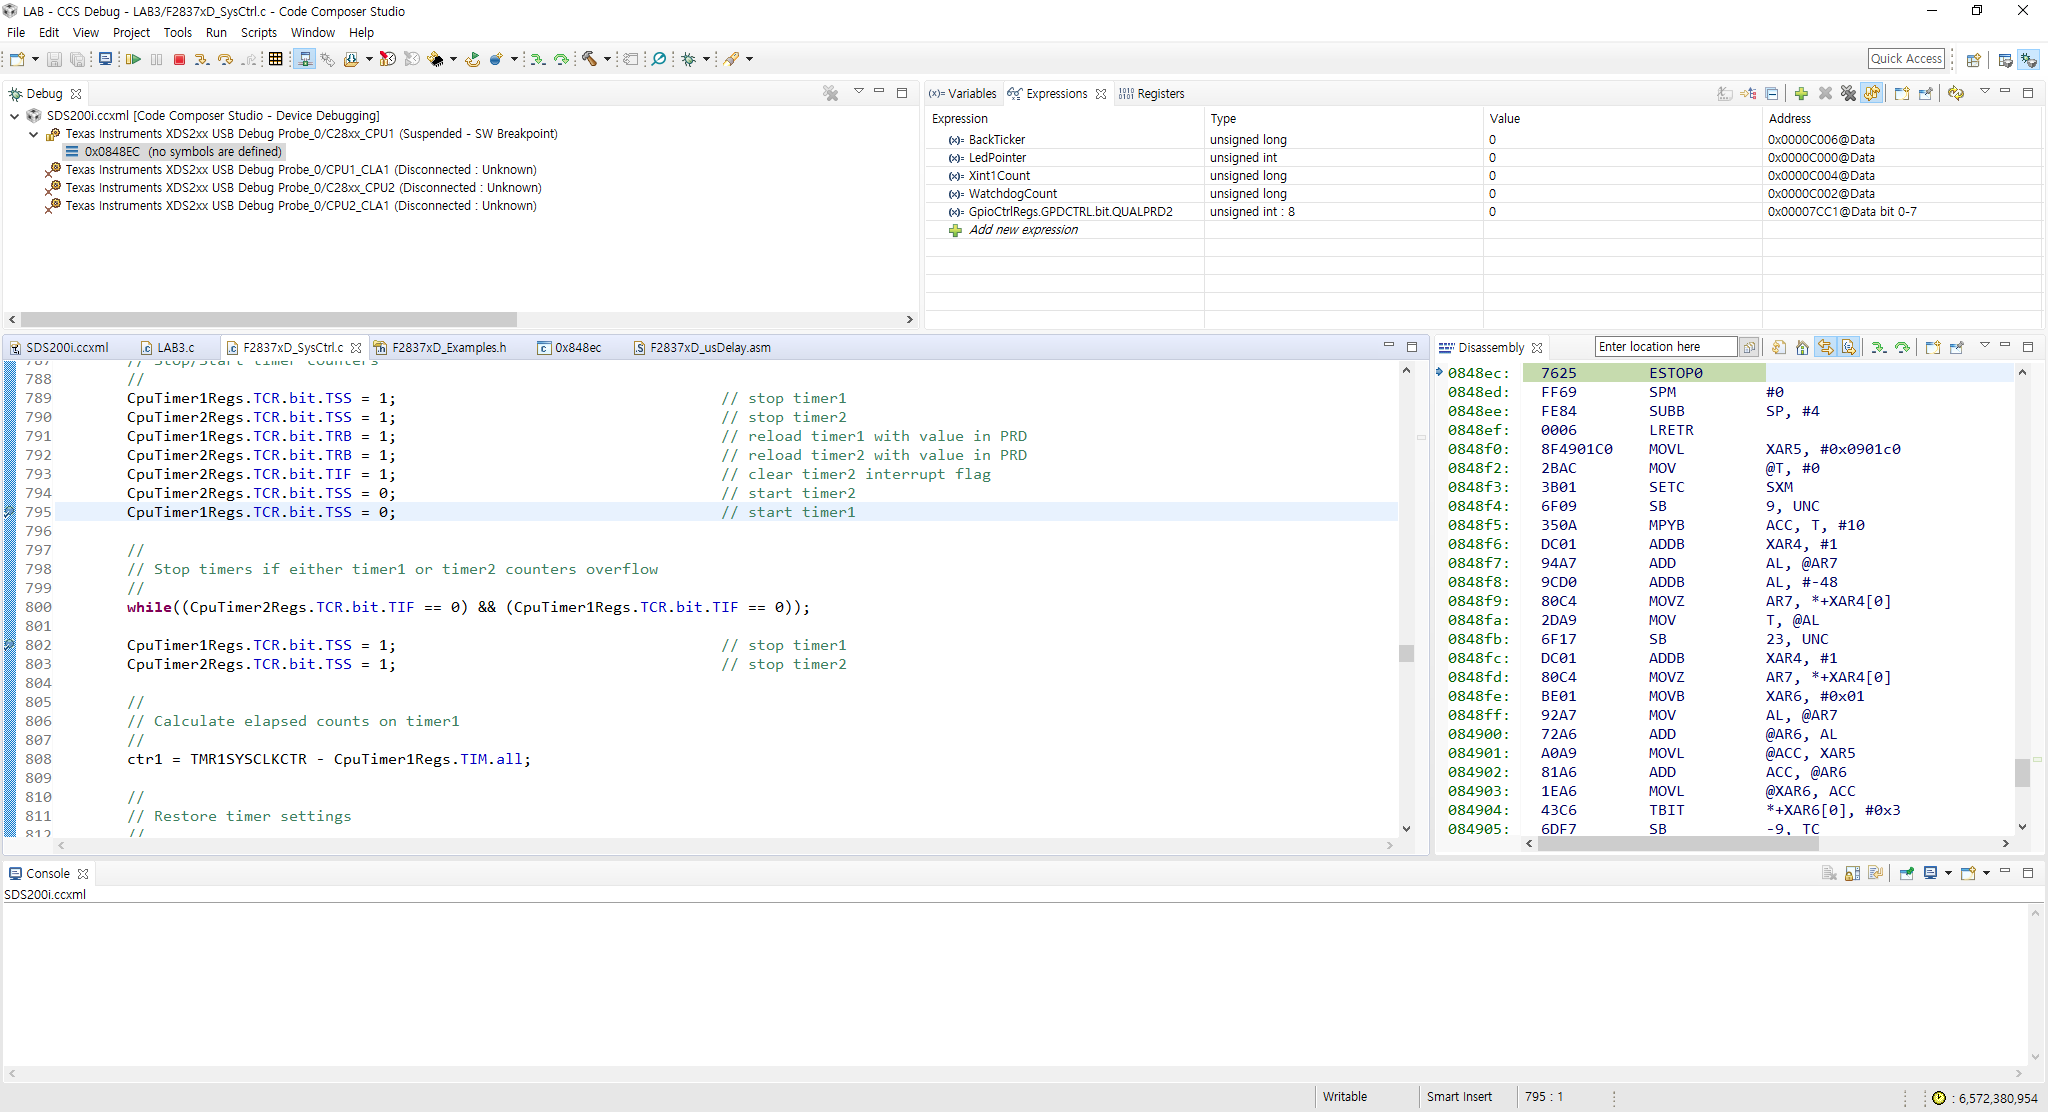
Task: Click green plus Add expression icon
Action: (1801, 94)
